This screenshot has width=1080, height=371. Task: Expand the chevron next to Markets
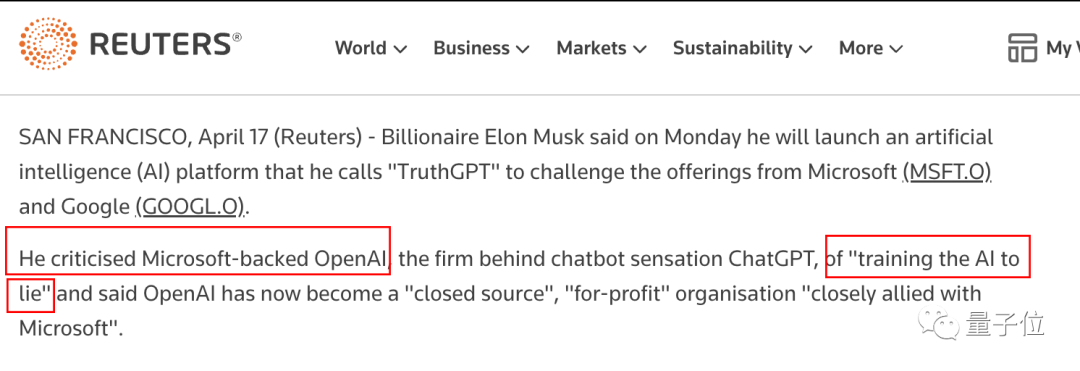click(x=639, y=50)
